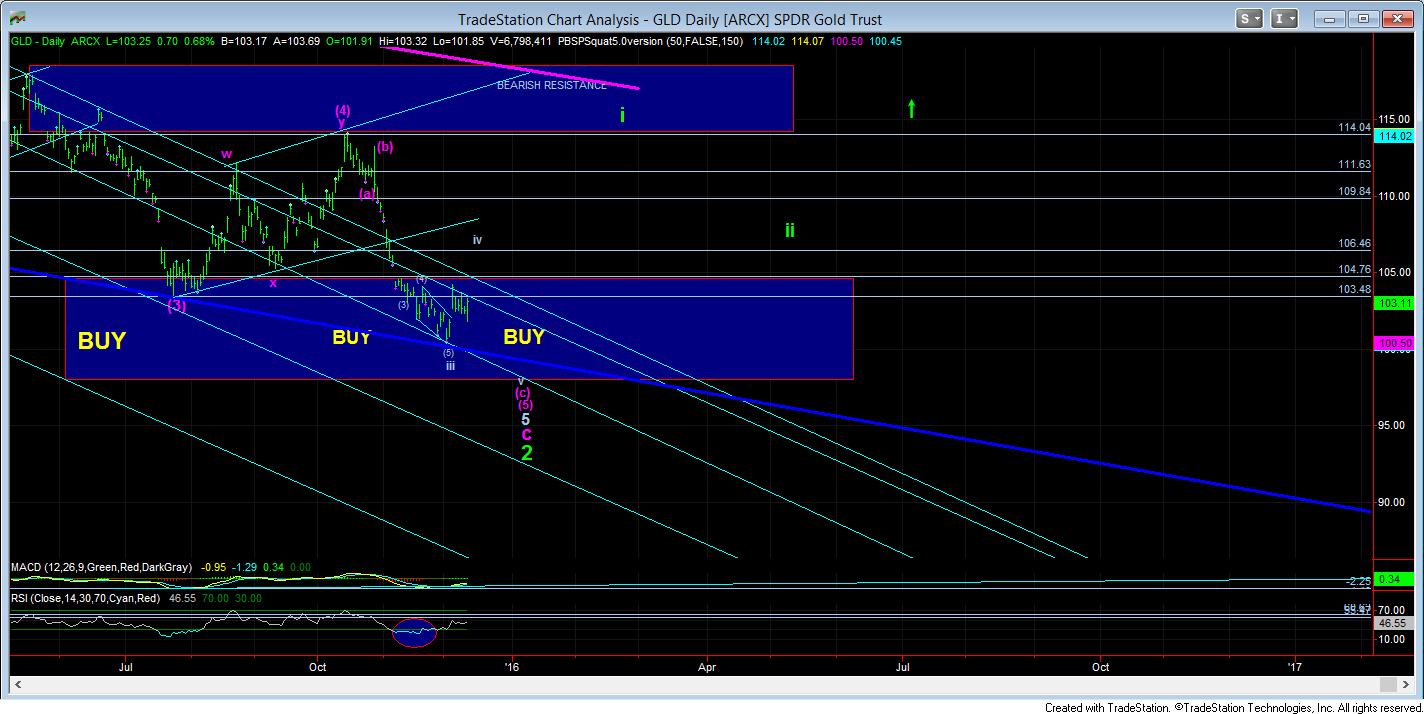Click the '103.48' horizontal line price label
The height and width of the screenshot is (714, 1424).
[1353, 289]
